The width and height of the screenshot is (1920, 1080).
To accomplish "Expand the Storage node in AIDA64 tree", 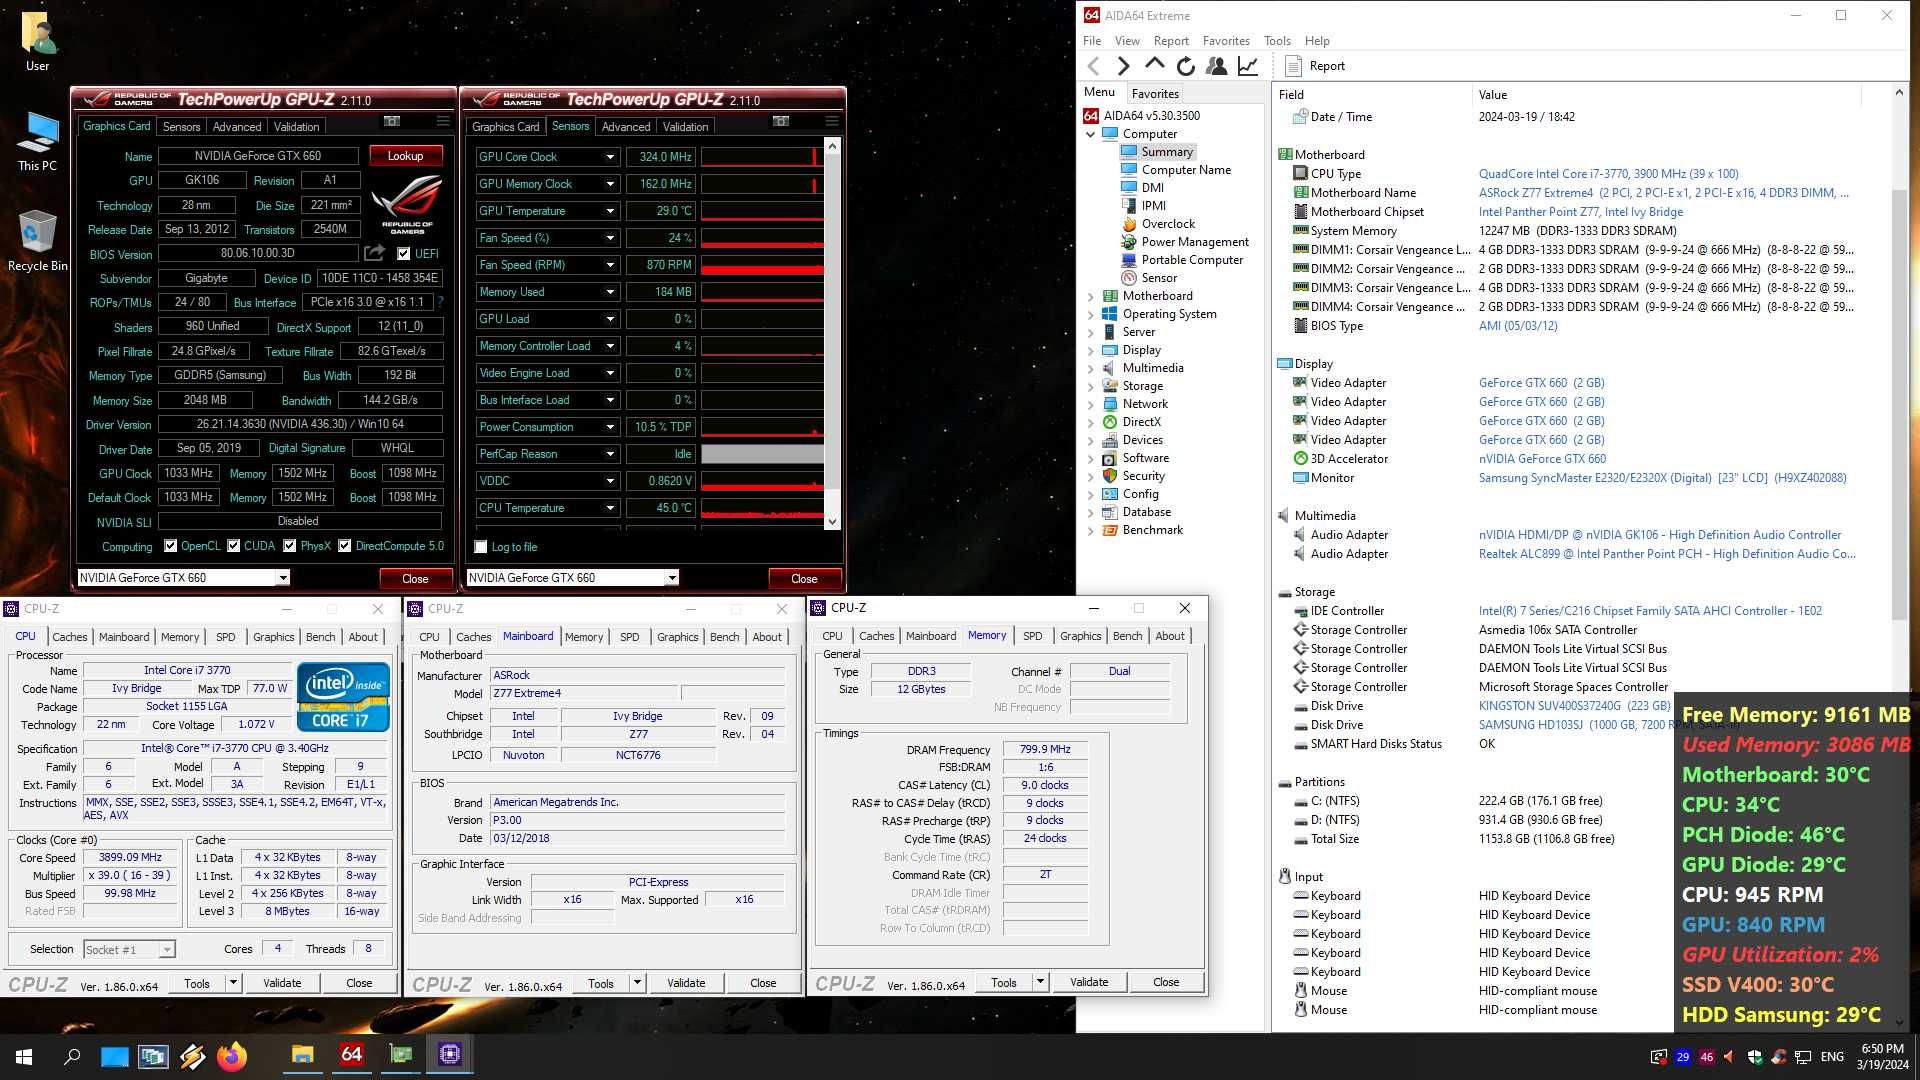I will [1091, 386].
